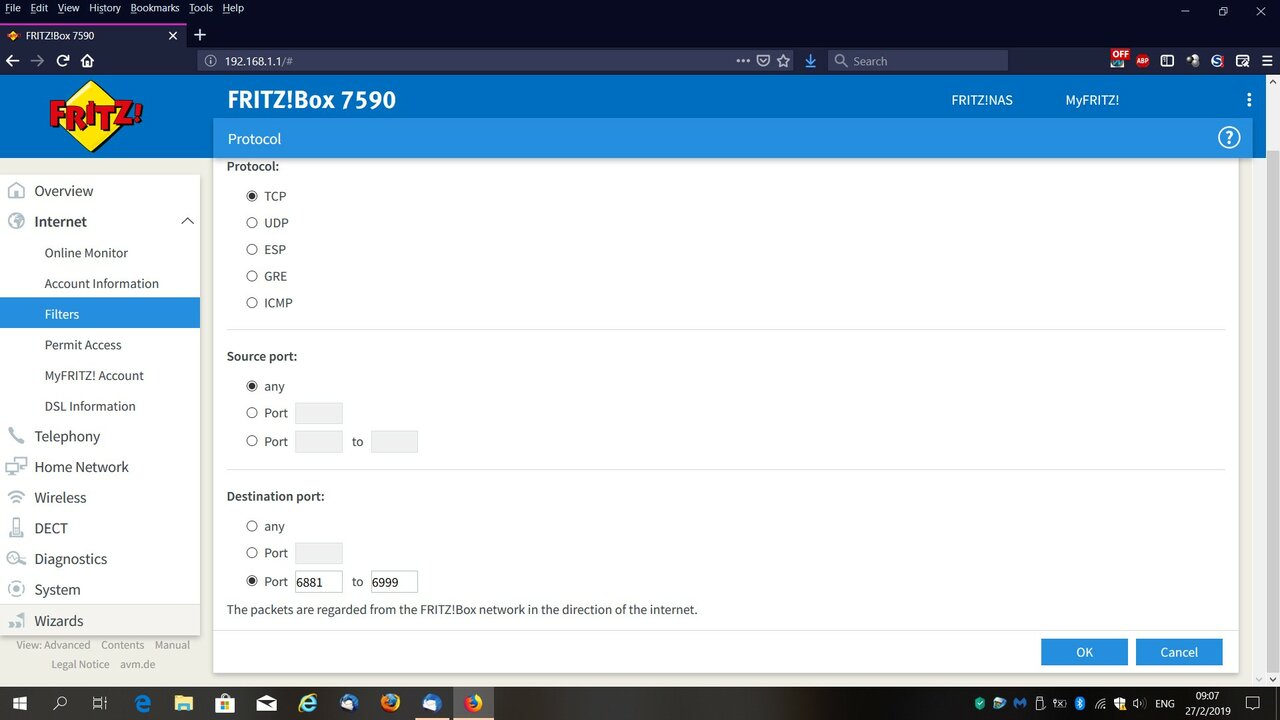
Task: Select the ESP protocol
Action: 252,249
